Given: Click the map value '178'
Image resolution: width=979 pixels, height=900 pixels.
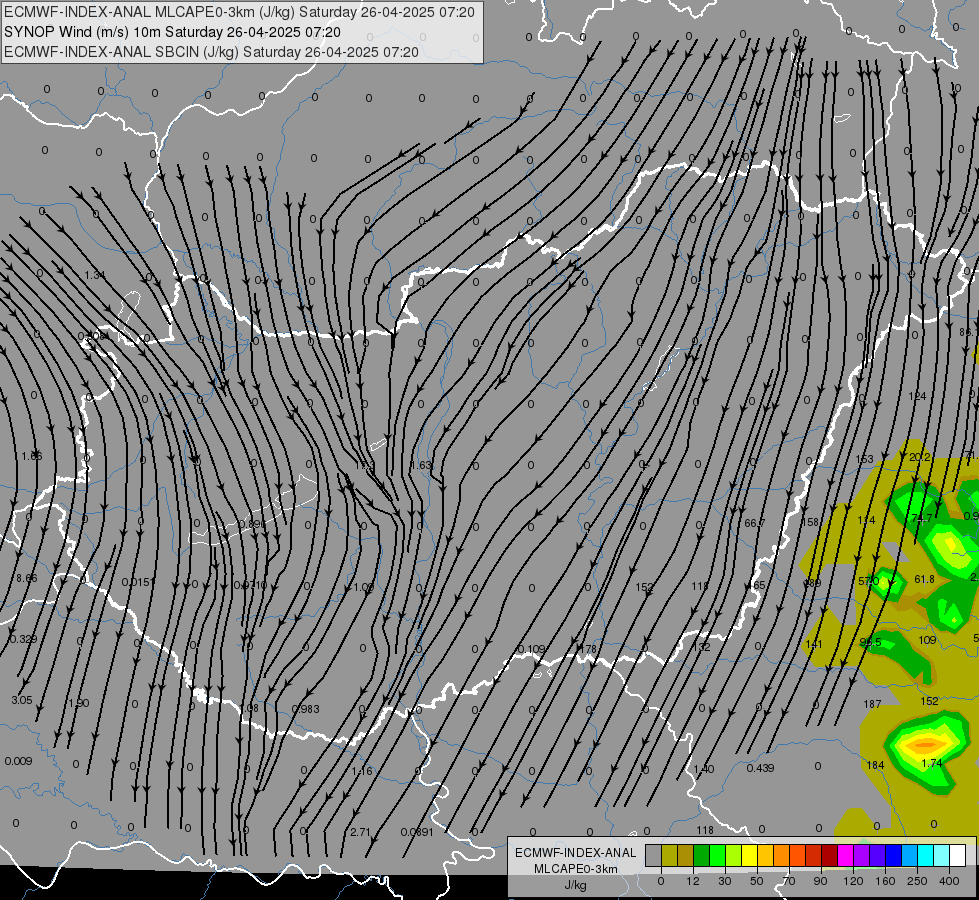Looking at the screenshot, I should click(588, 649).
